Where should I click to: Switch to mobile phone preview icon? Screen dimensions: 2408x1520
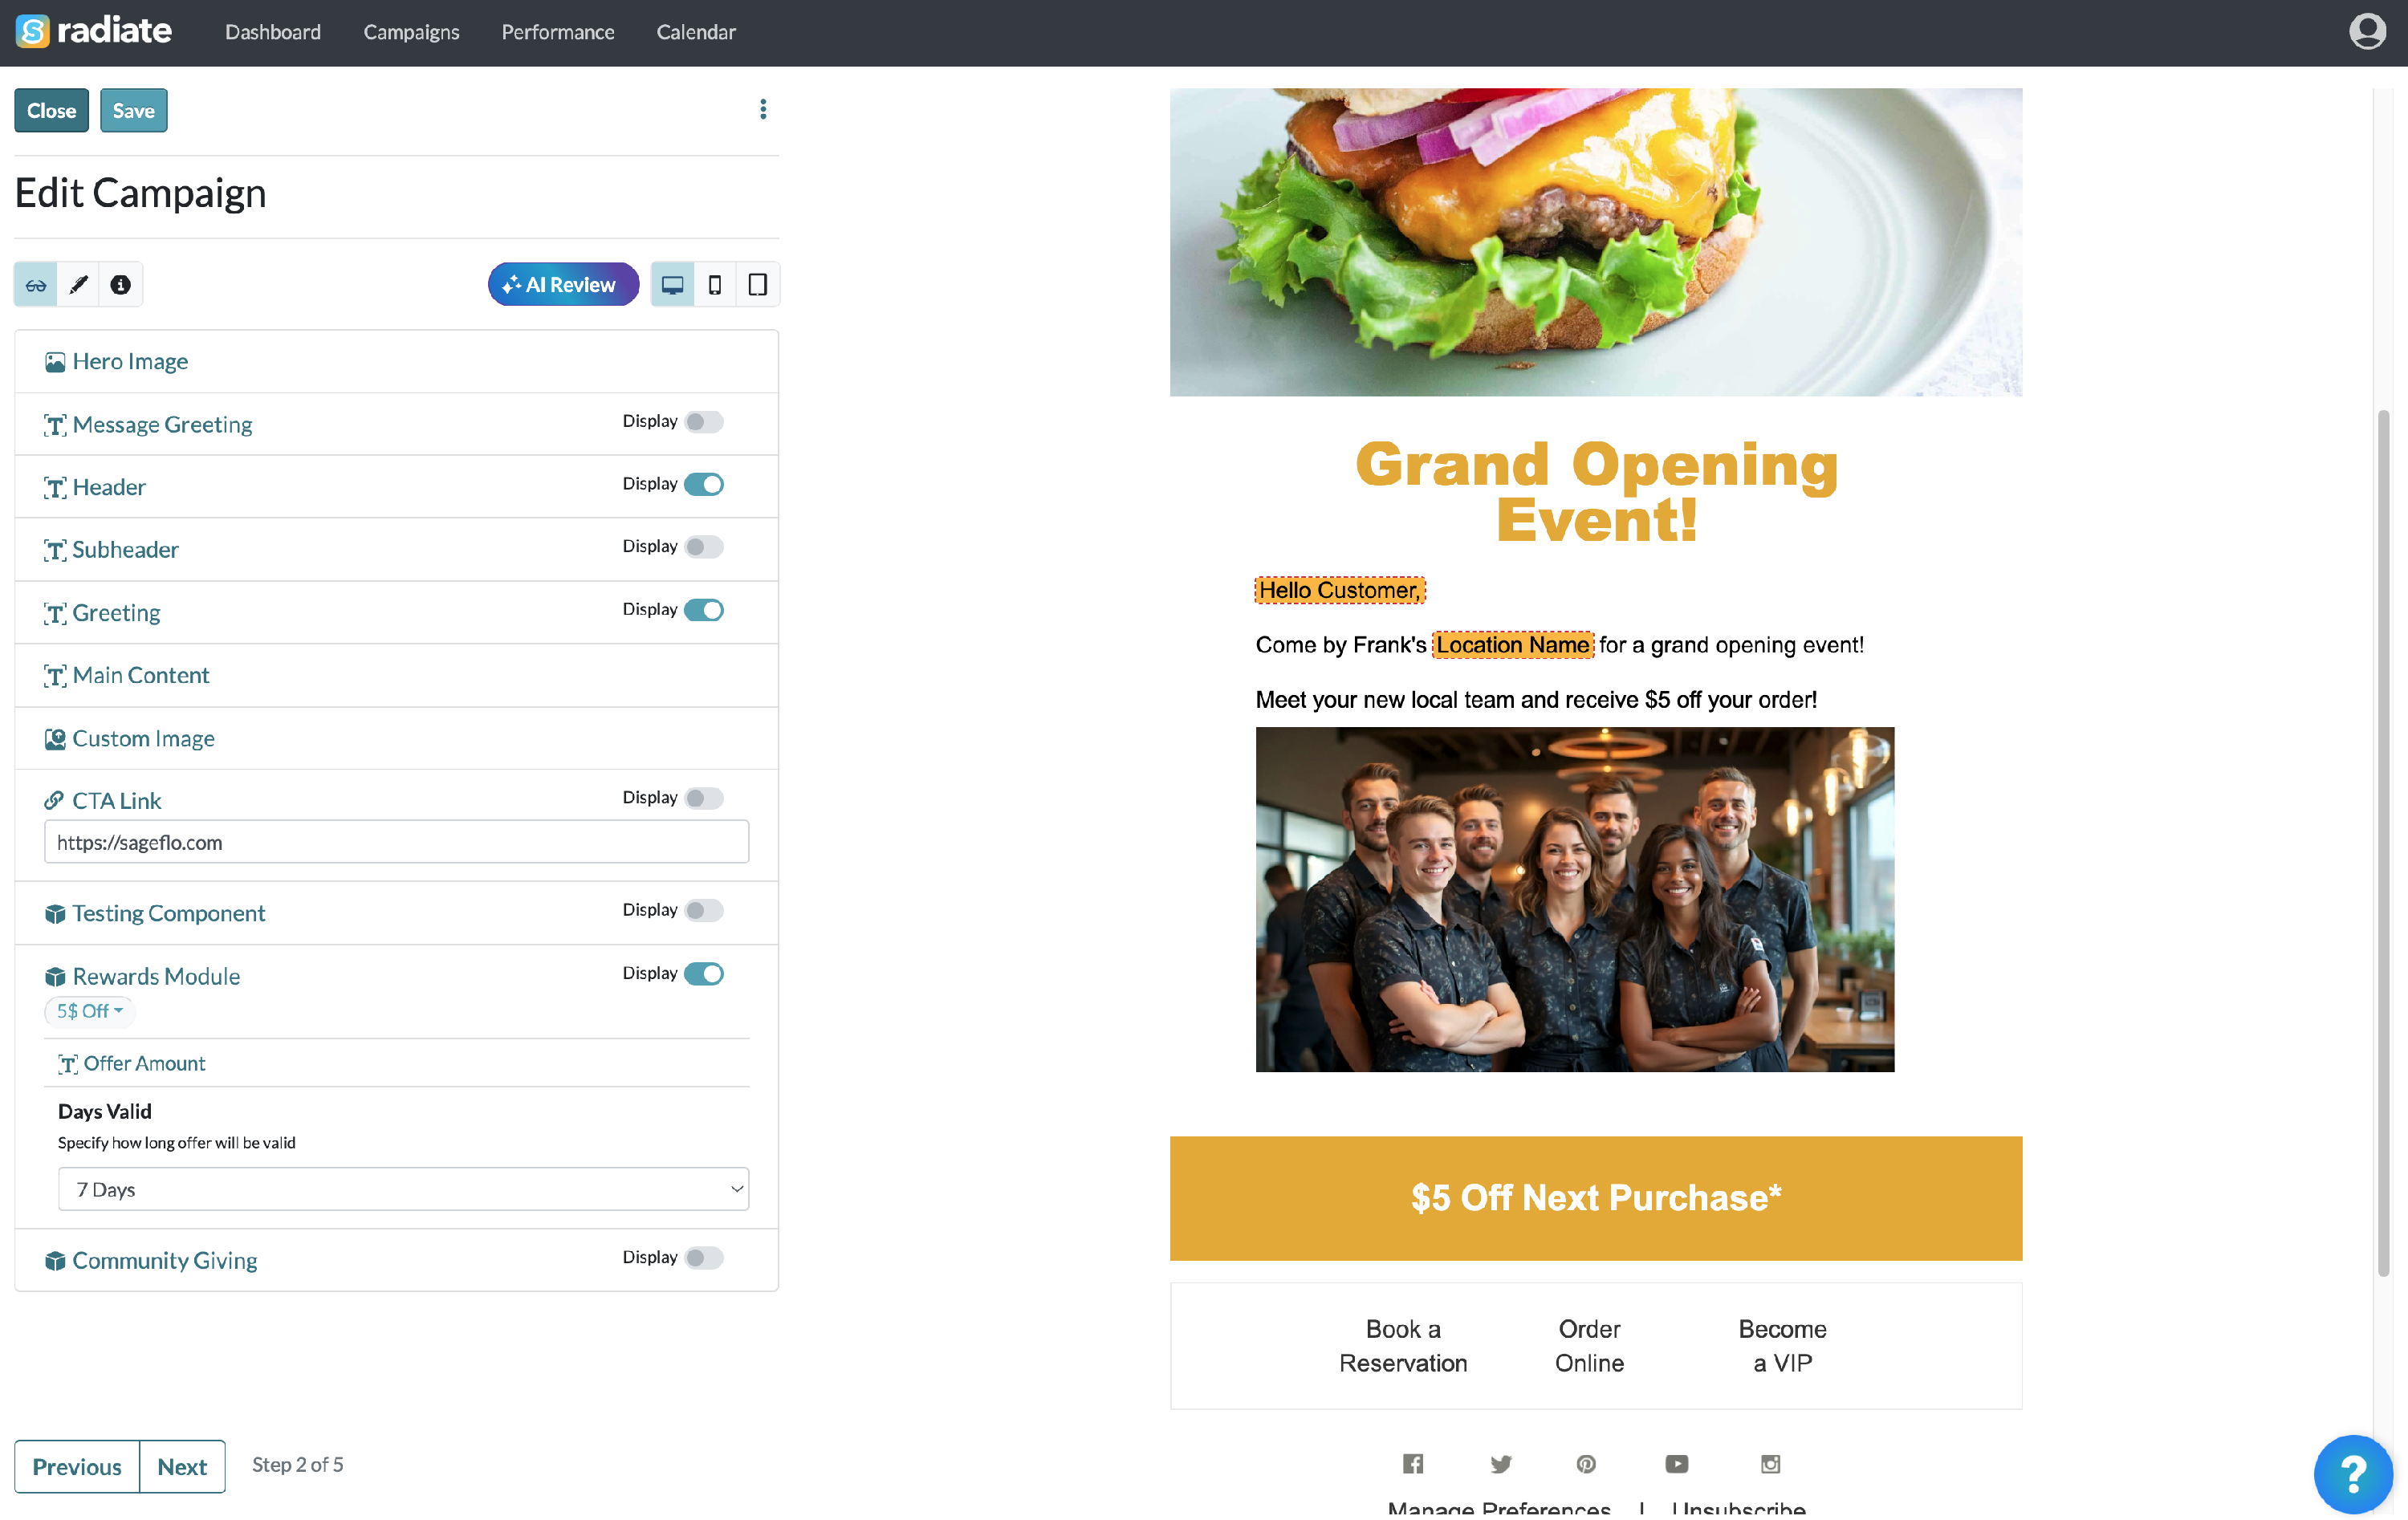click(715, 285)
